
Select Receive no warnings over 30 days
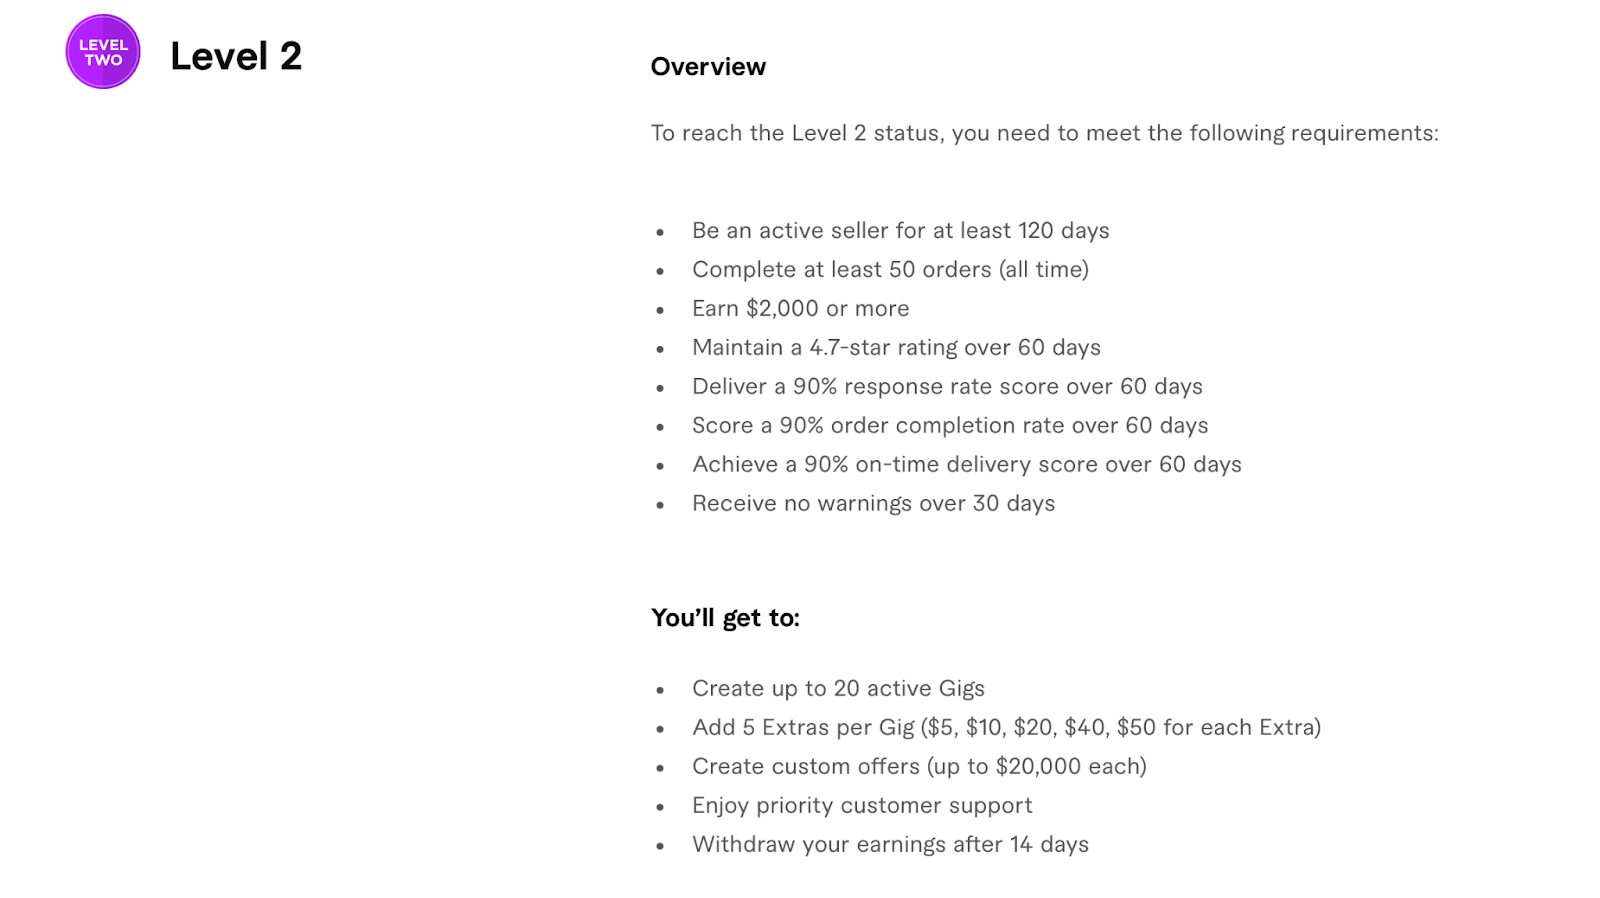pyautogui.click(x=873, y=504)
